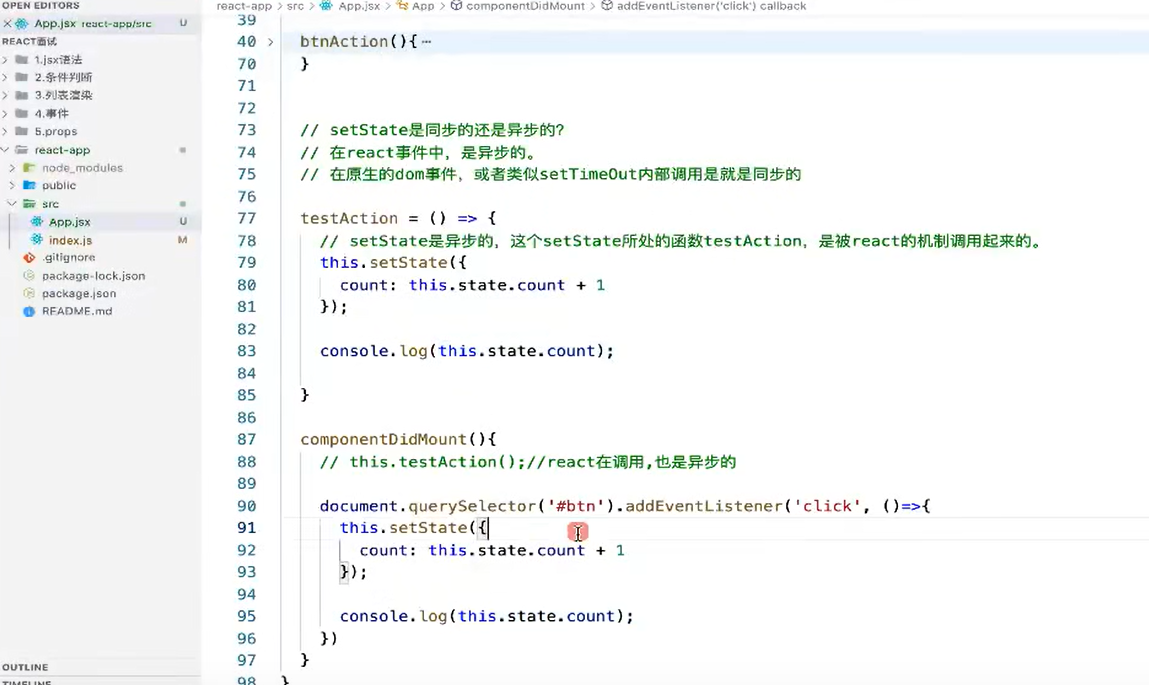Viewport: 1149px width, 685px height.
Task: Click the npm icon next to package.json
Action: pos(28,293)
